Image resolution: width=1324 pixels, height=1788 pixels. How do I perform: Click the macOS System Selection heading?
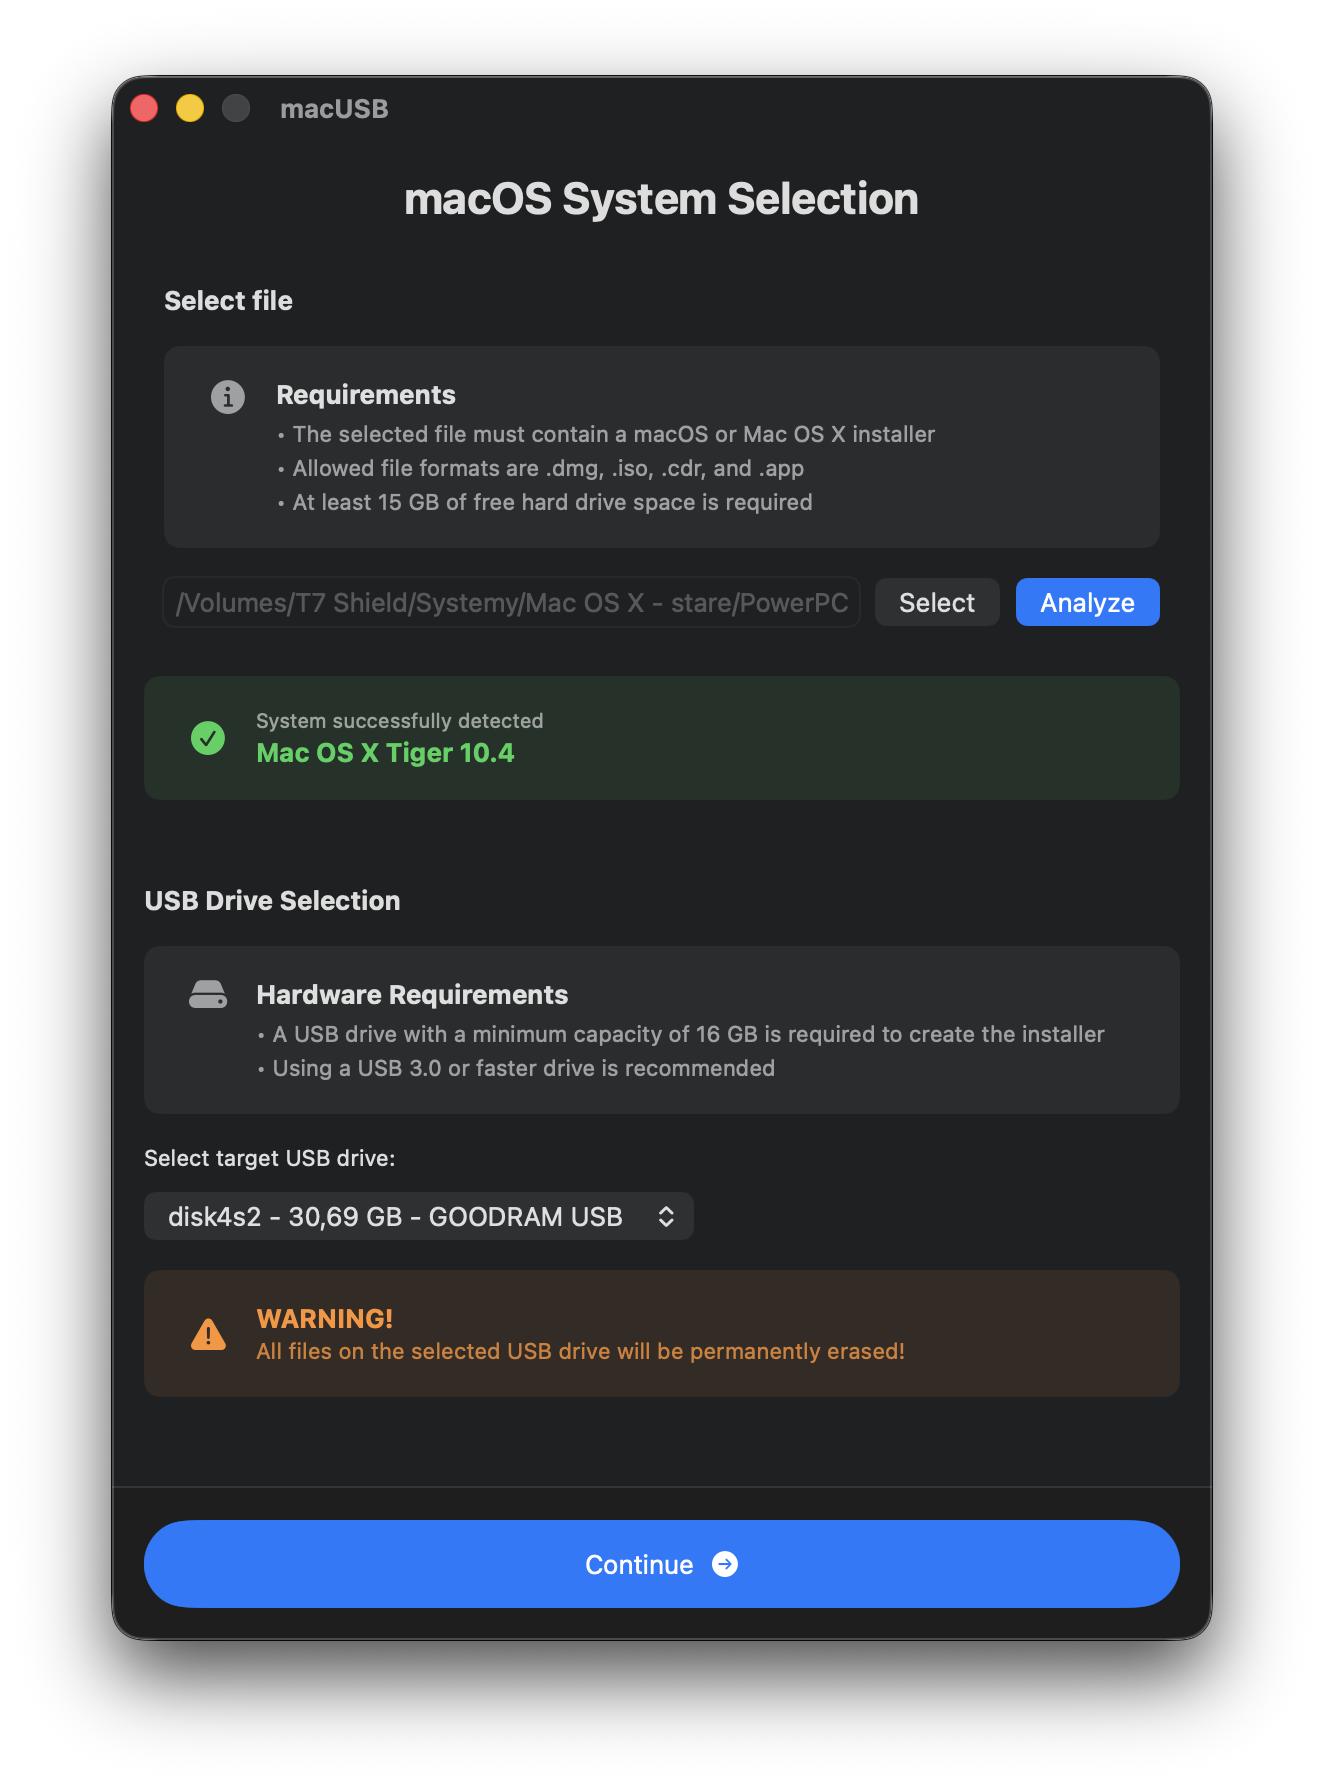pyautogui.click(x=661, y=199)
